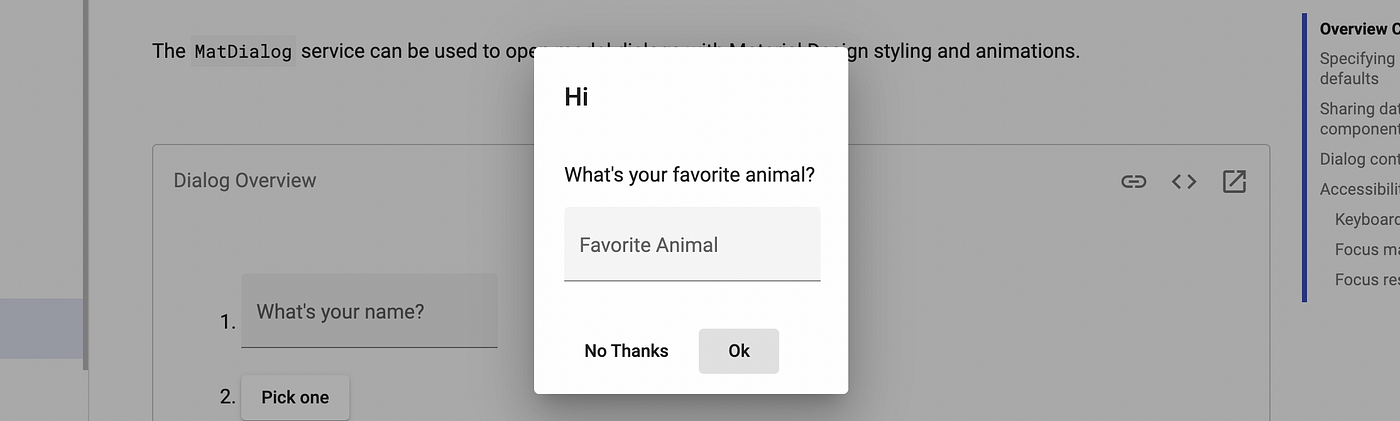Screen dimensions: 1400x421
Task: Click the Dialog Overview example title
Action: (245, 180)
